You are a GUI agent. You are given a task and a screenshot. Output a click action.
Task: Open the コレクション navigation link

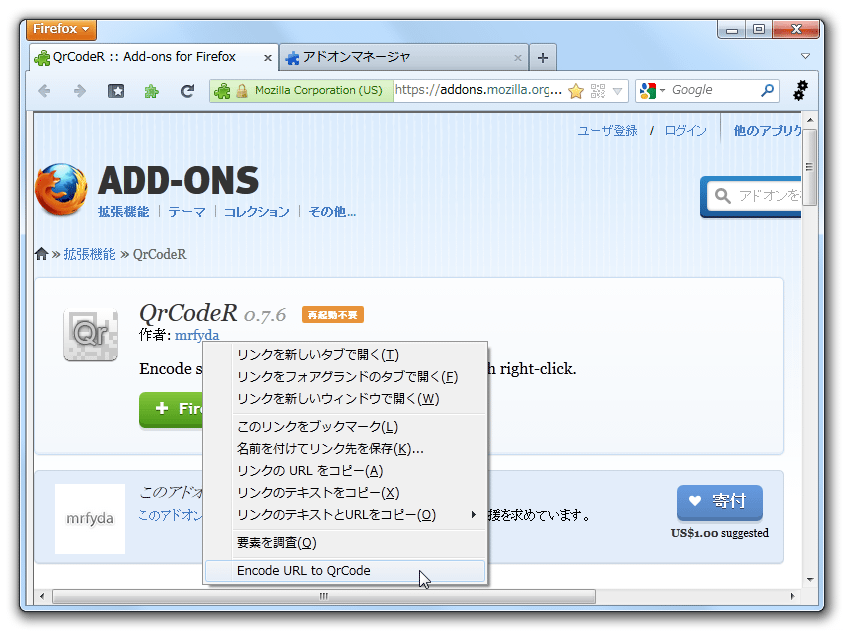[257, 212]
